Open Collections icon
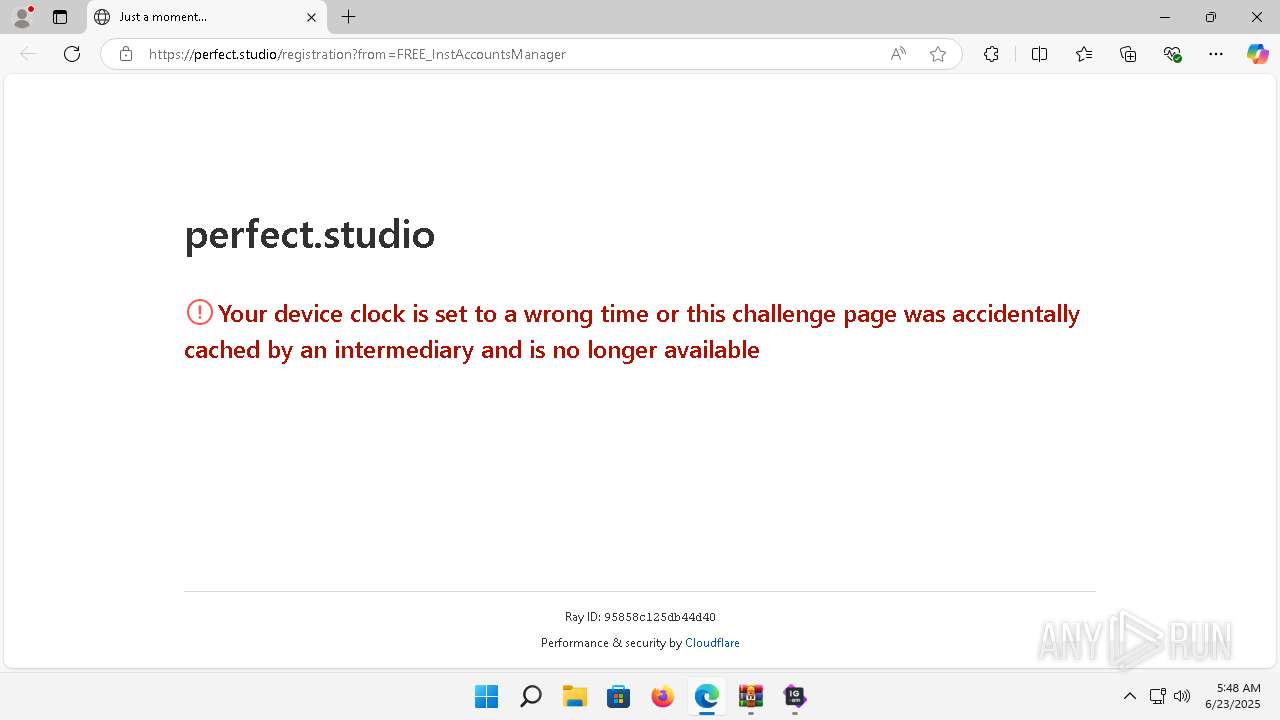The width and height of the screenshot is (1280, 720). click(1128, 54)
